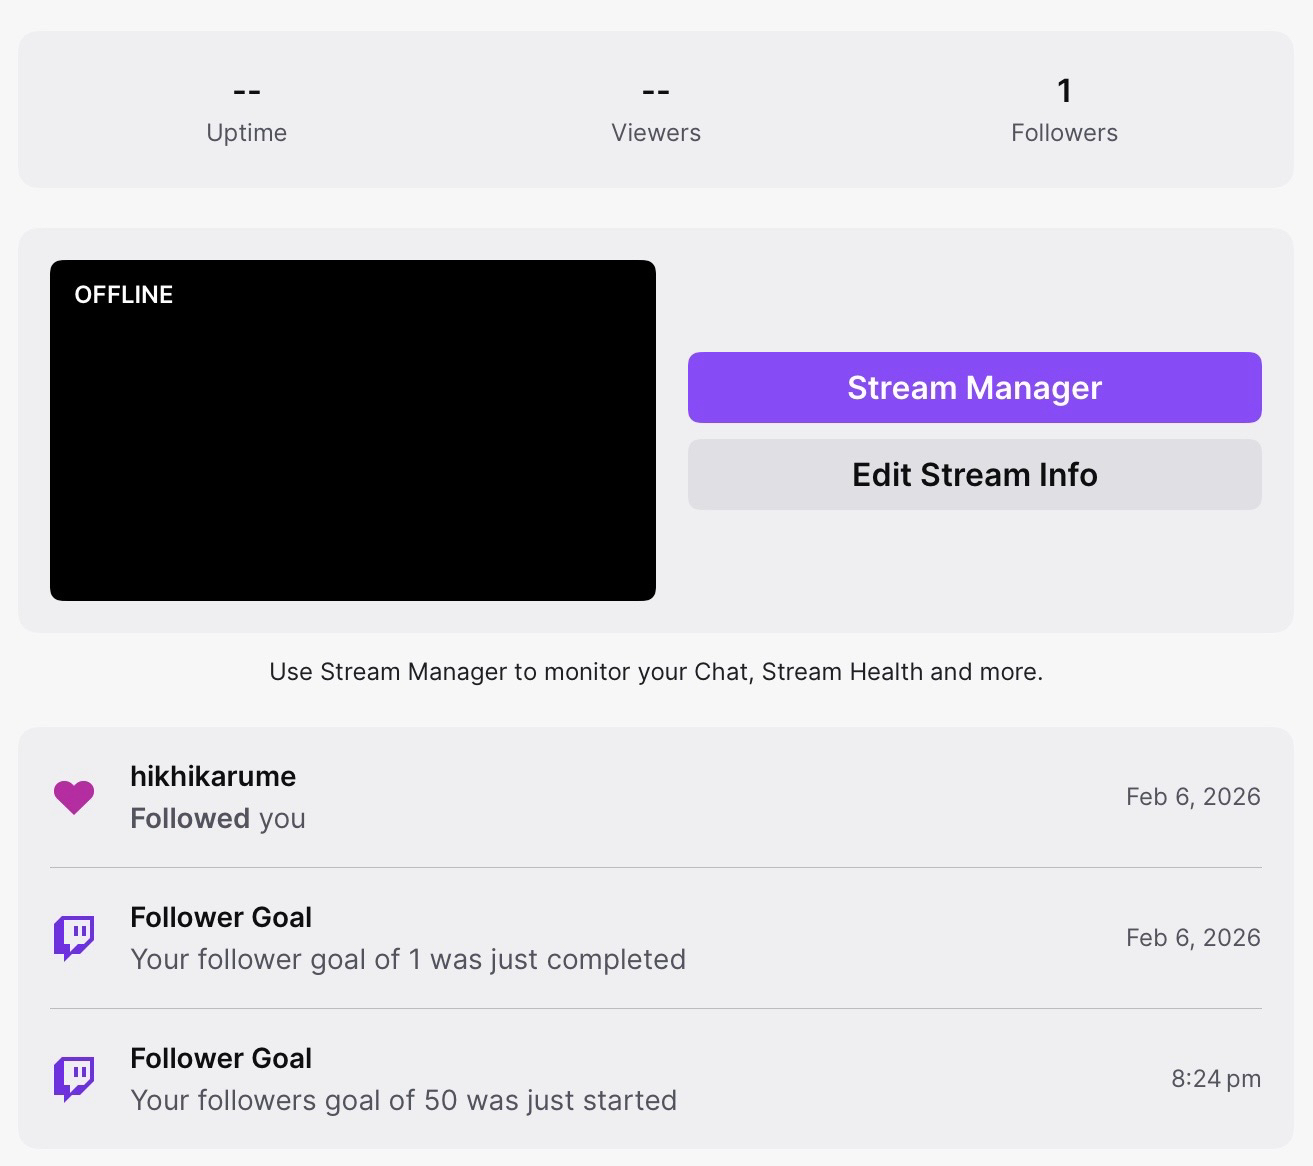
Task: Click the Uptime stat label
Action: (x=246, y=133)
